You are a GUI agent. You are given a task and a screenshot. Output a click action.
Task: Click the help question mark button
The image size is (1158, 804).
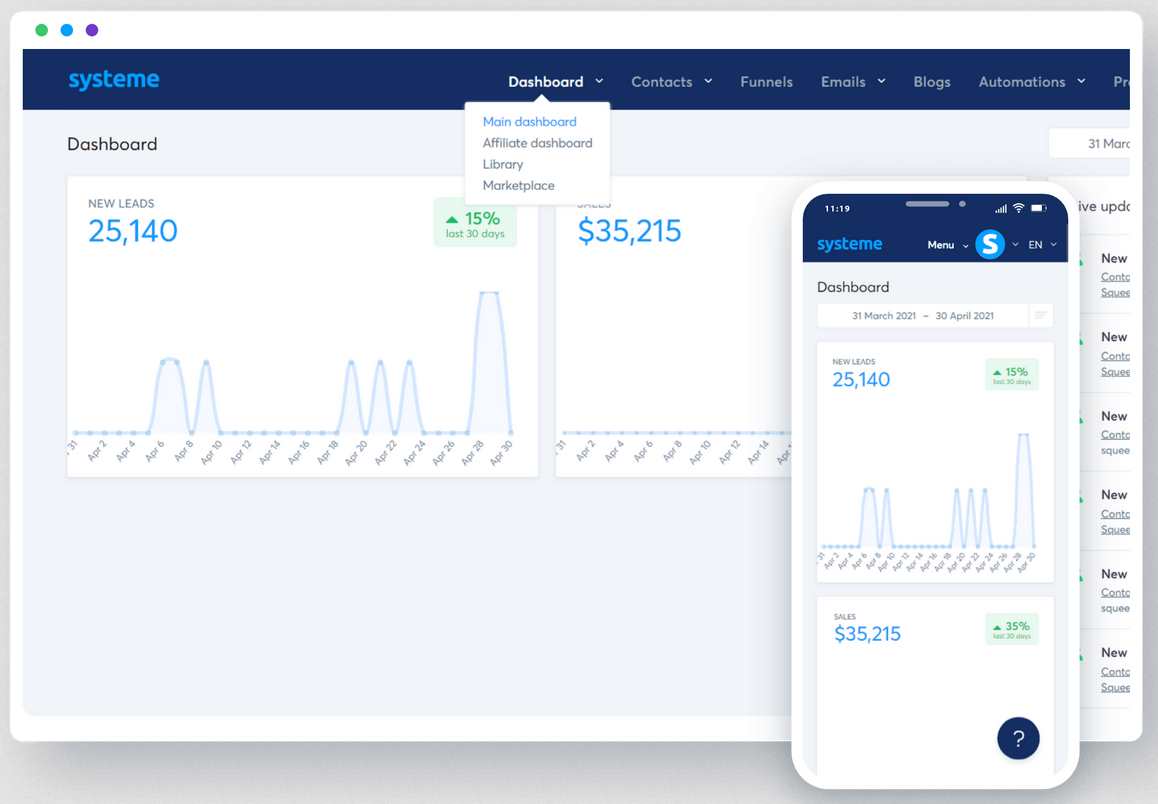(x=1018, y=739)
